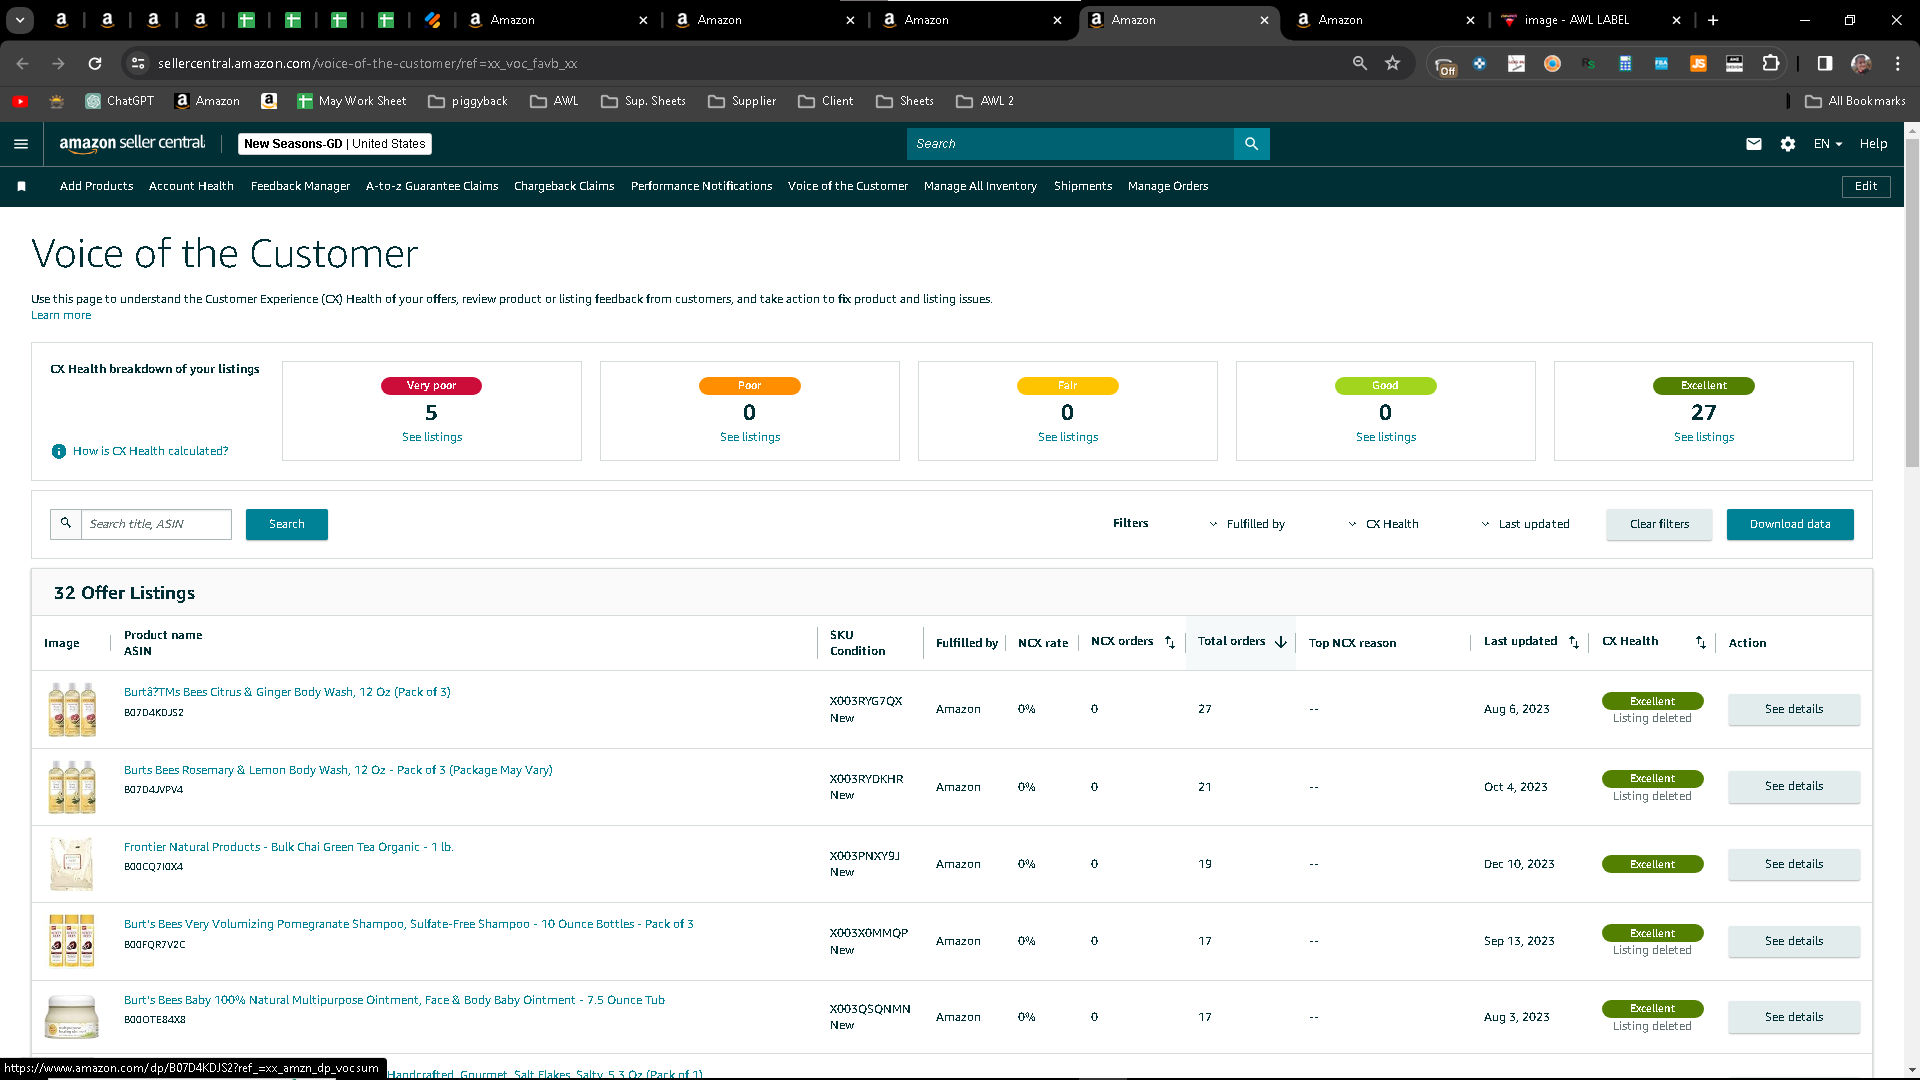Click the bookmark flag icon in nav bar
Viewport: 1920px width, 1080px height.
click(22, 186)
